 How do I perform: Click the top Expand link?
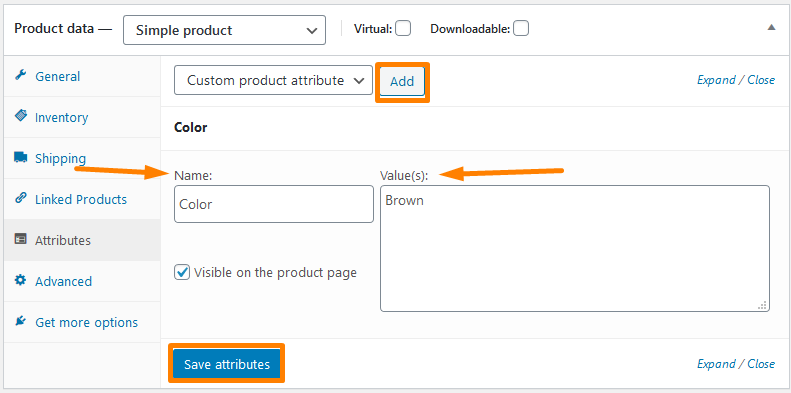716,80
